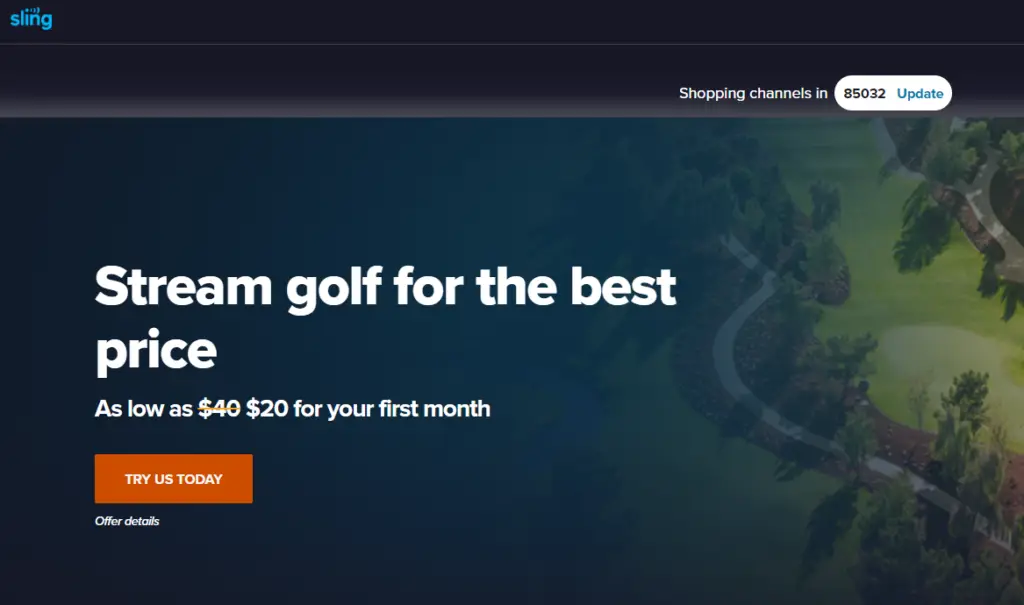The width and height of the screenshot is (1024, 605).
Task: Click the words "the best" in the headline
Action: point(576,286)
